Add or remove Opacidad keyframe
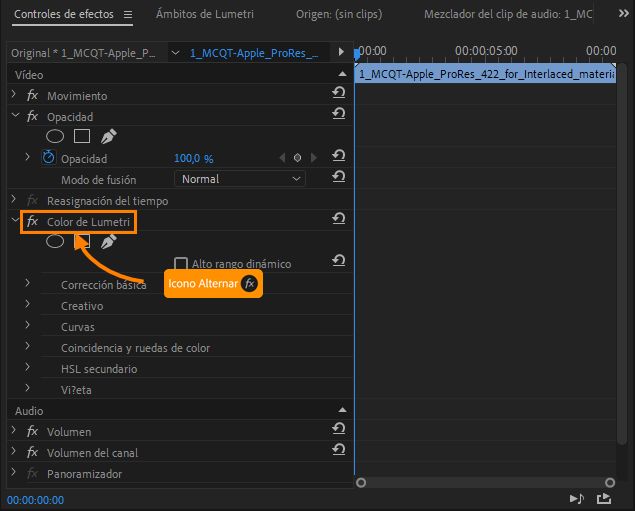 [x=297, y=158]
